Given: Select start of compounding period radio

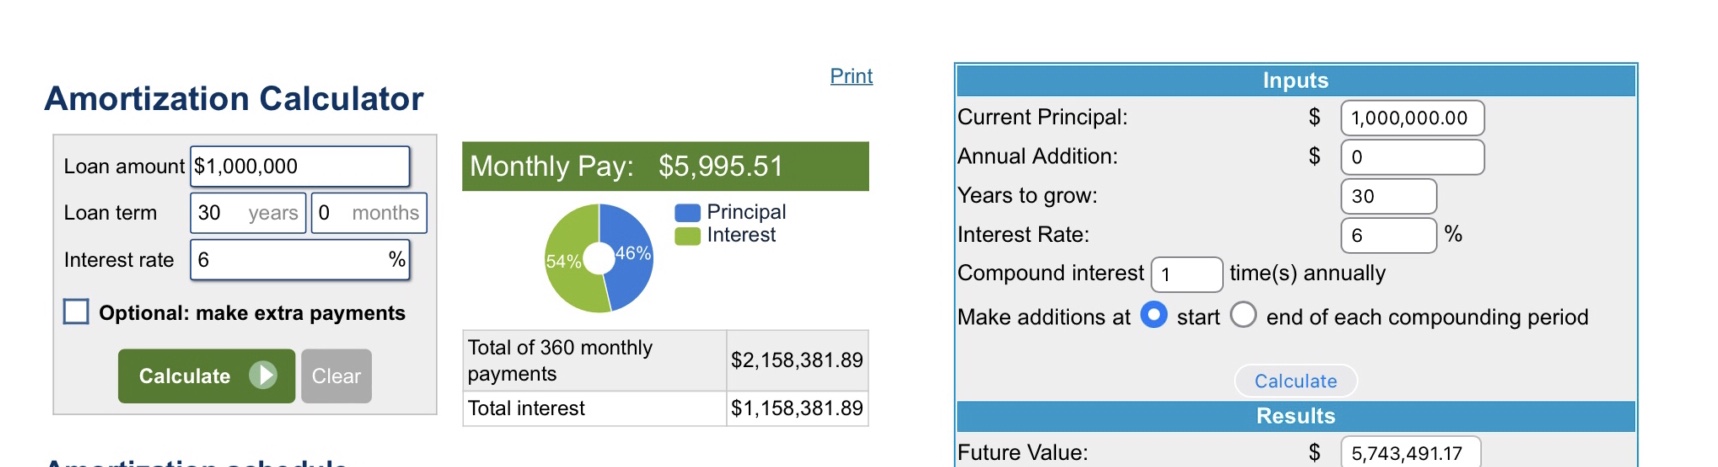Looking at the screenshot, I should pos(1154,316).
